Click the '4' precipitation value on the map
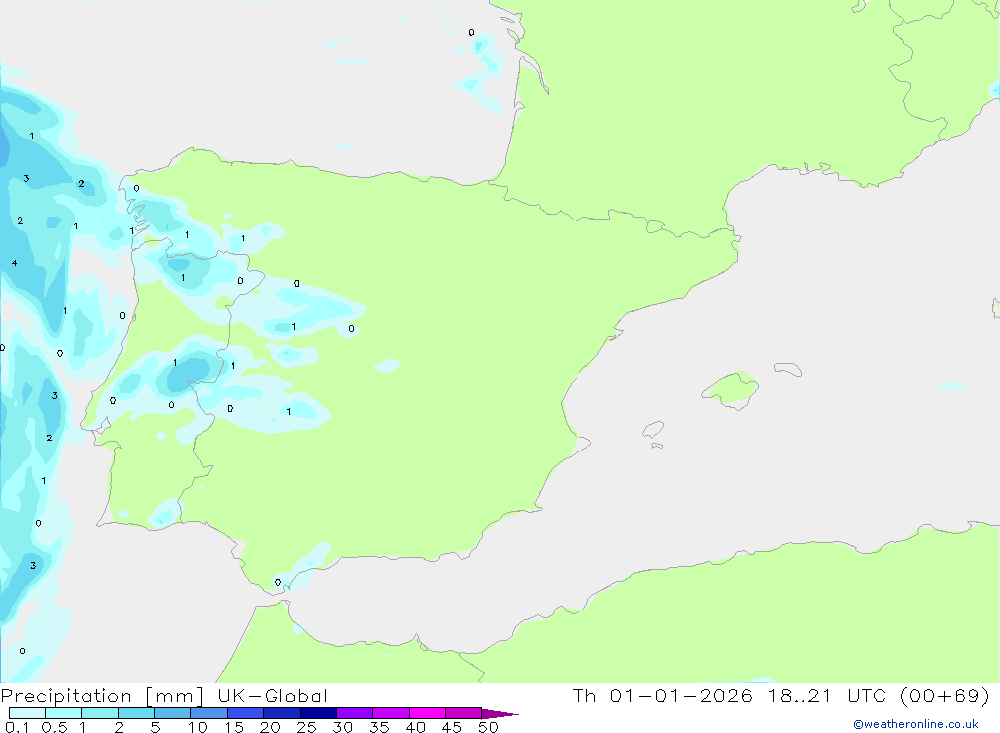Image resolution: width=1000 pixels, height=733 pixels. (15, 263)
